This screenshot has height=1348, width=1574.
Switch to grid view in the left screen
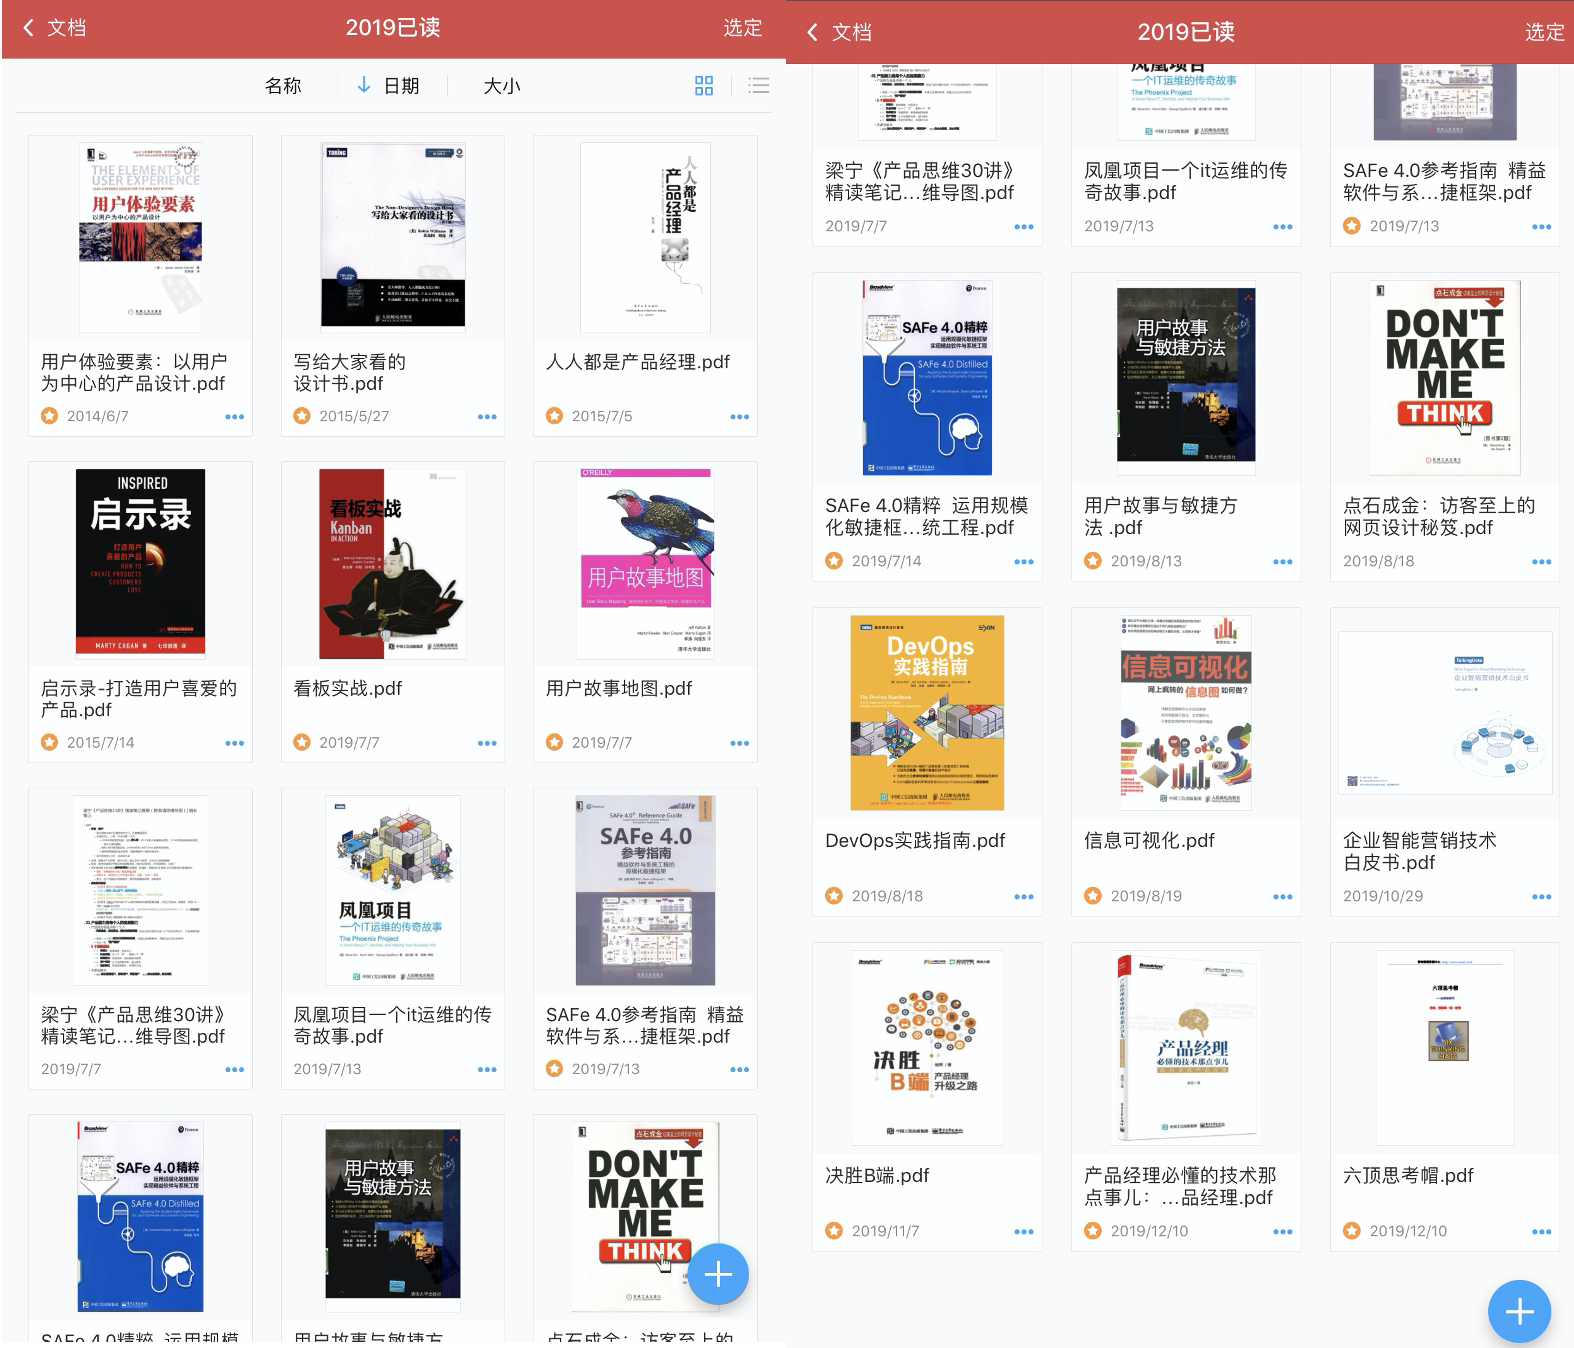click(x=704, y=86)
